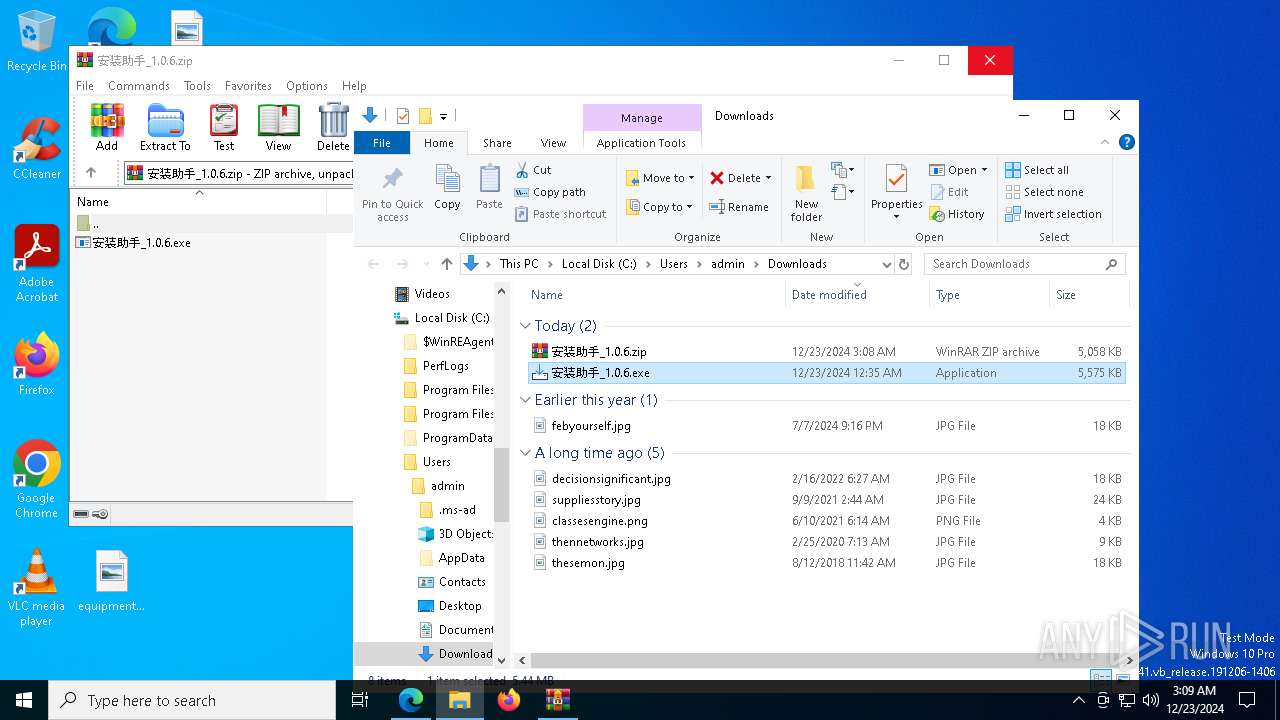Open Microsoft Edge from the taskbar
1280x720 pixels.
coord(411,700)
